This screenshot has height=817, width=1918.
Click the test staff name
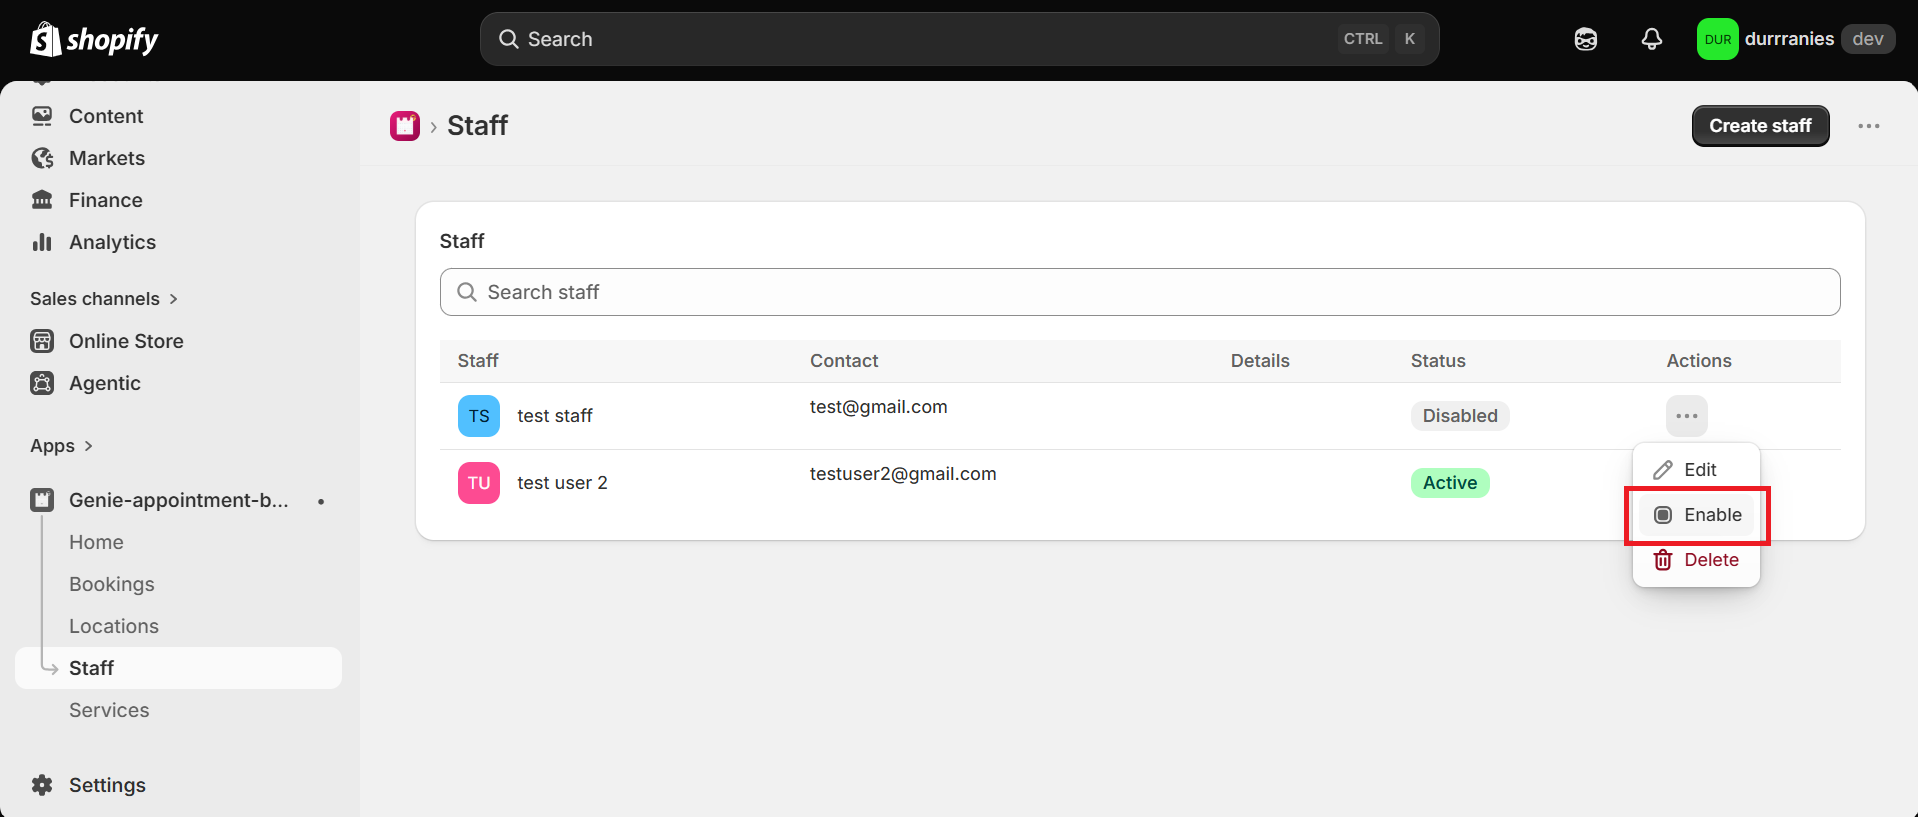point(554,416)
